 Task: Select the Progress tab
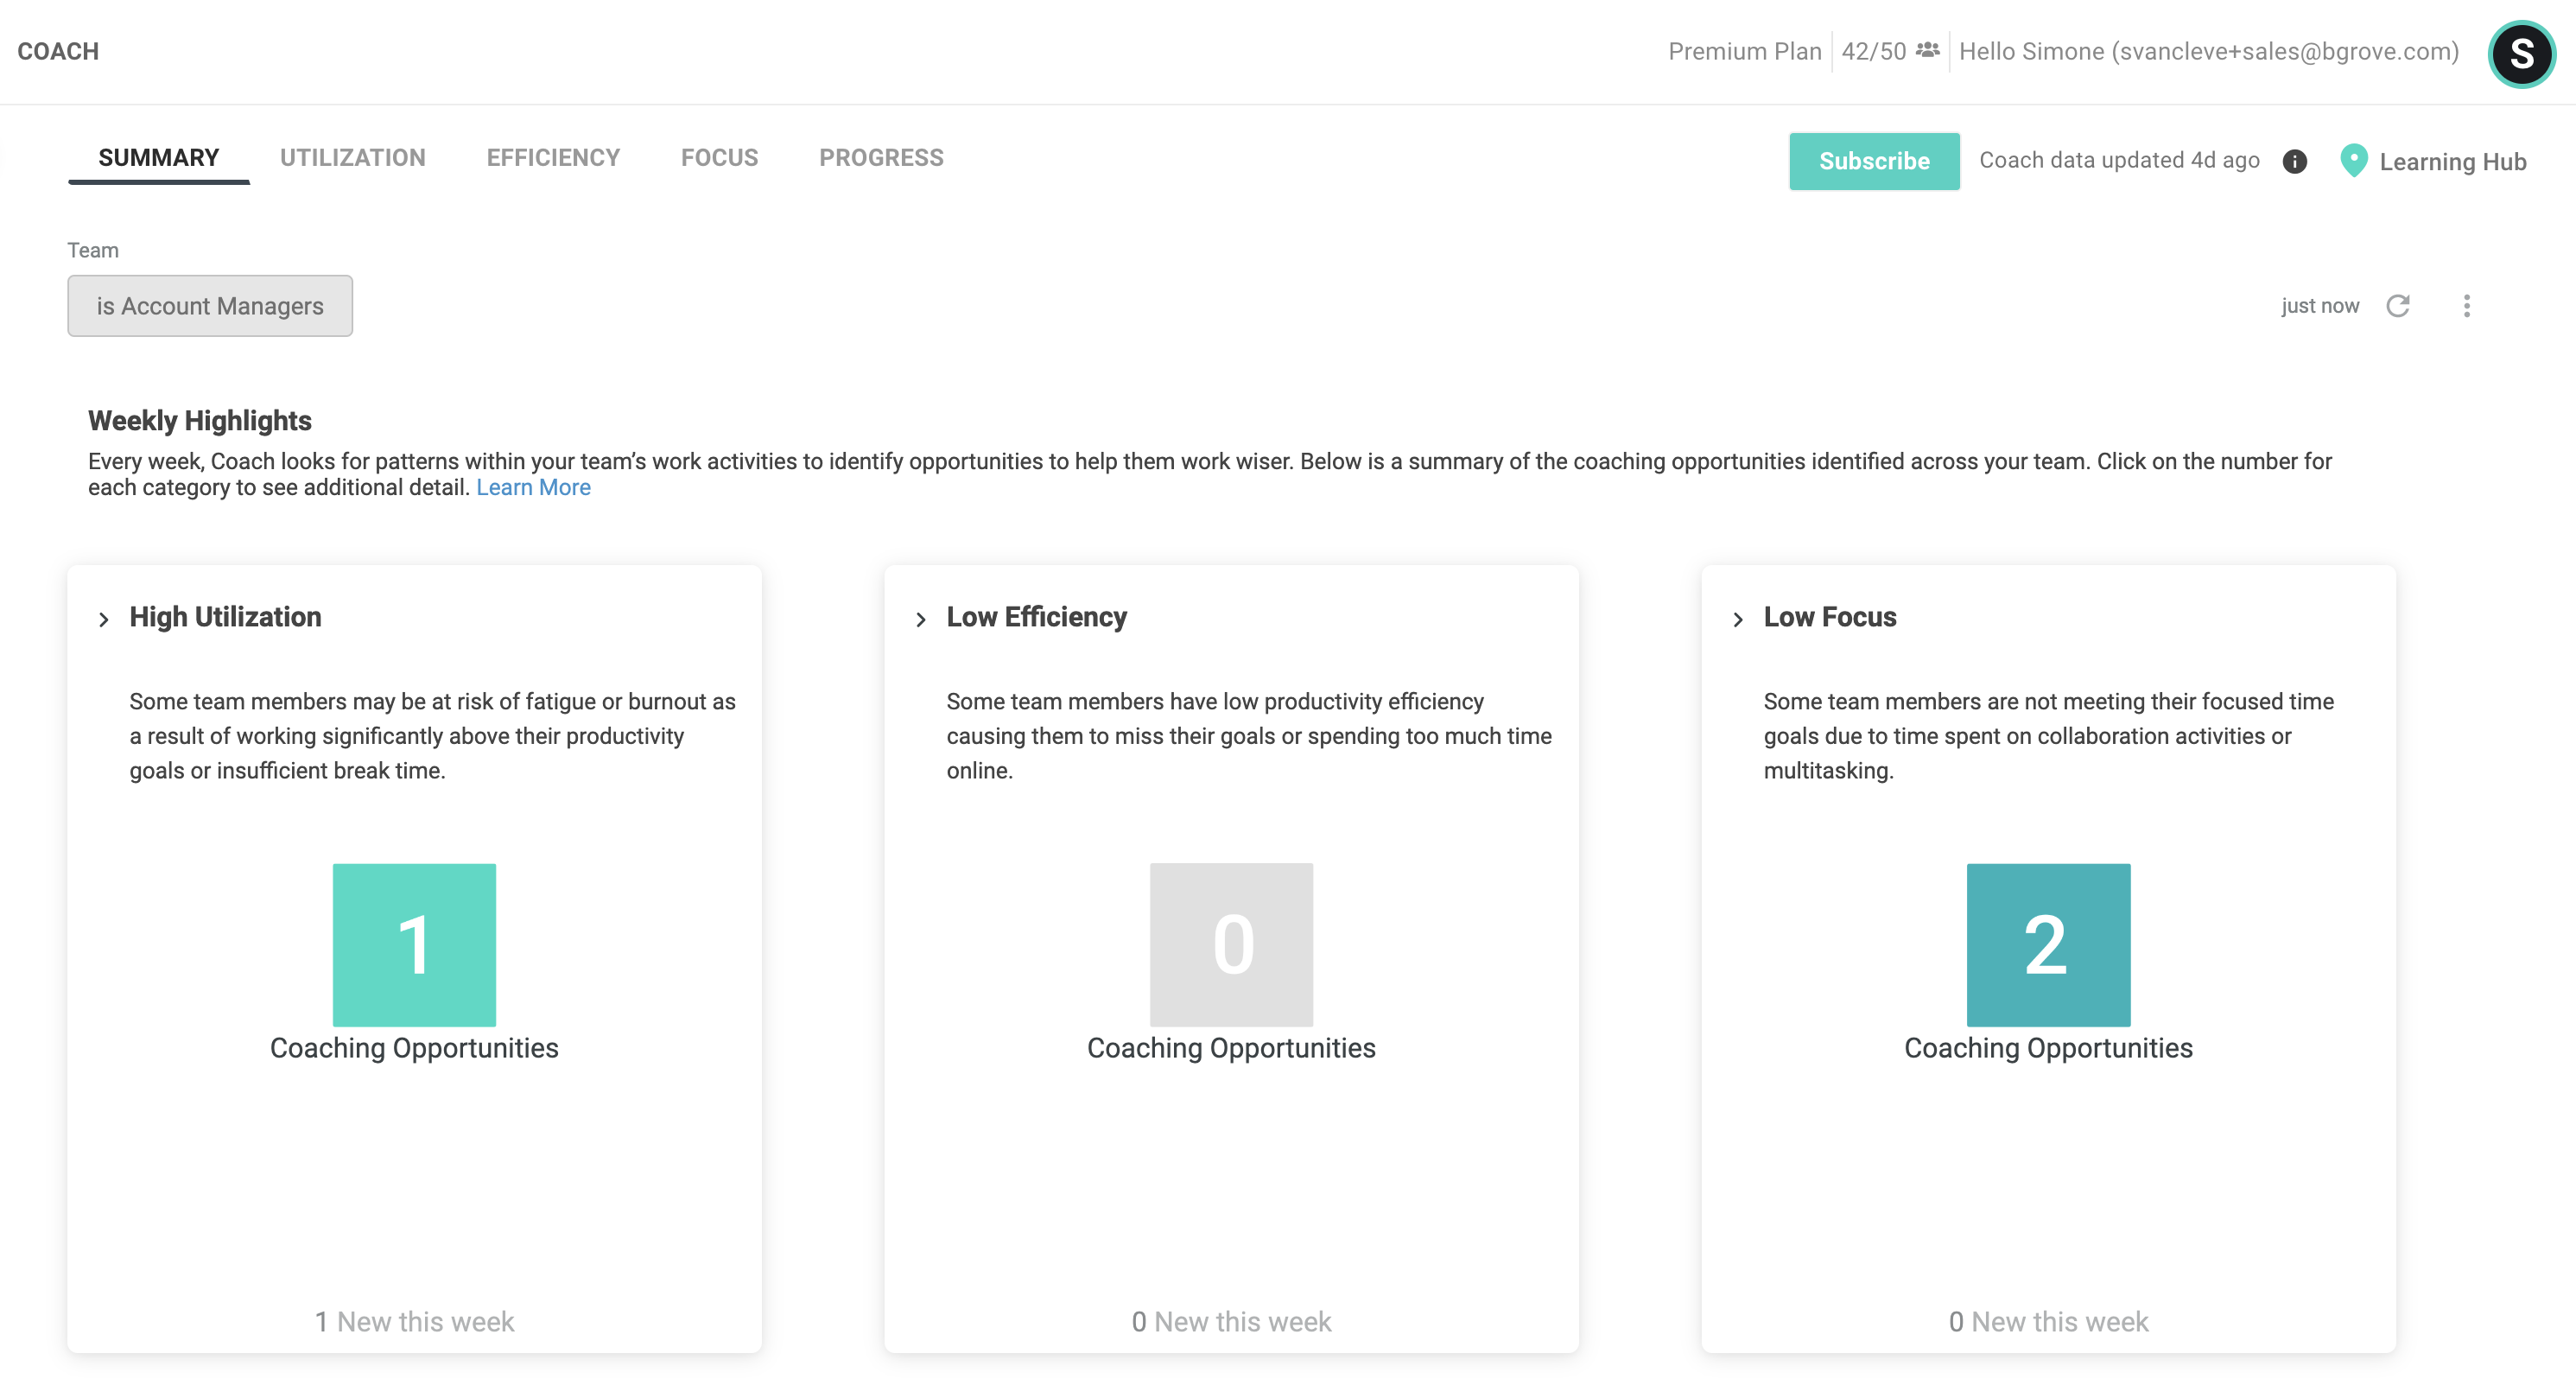pos(881,158)
